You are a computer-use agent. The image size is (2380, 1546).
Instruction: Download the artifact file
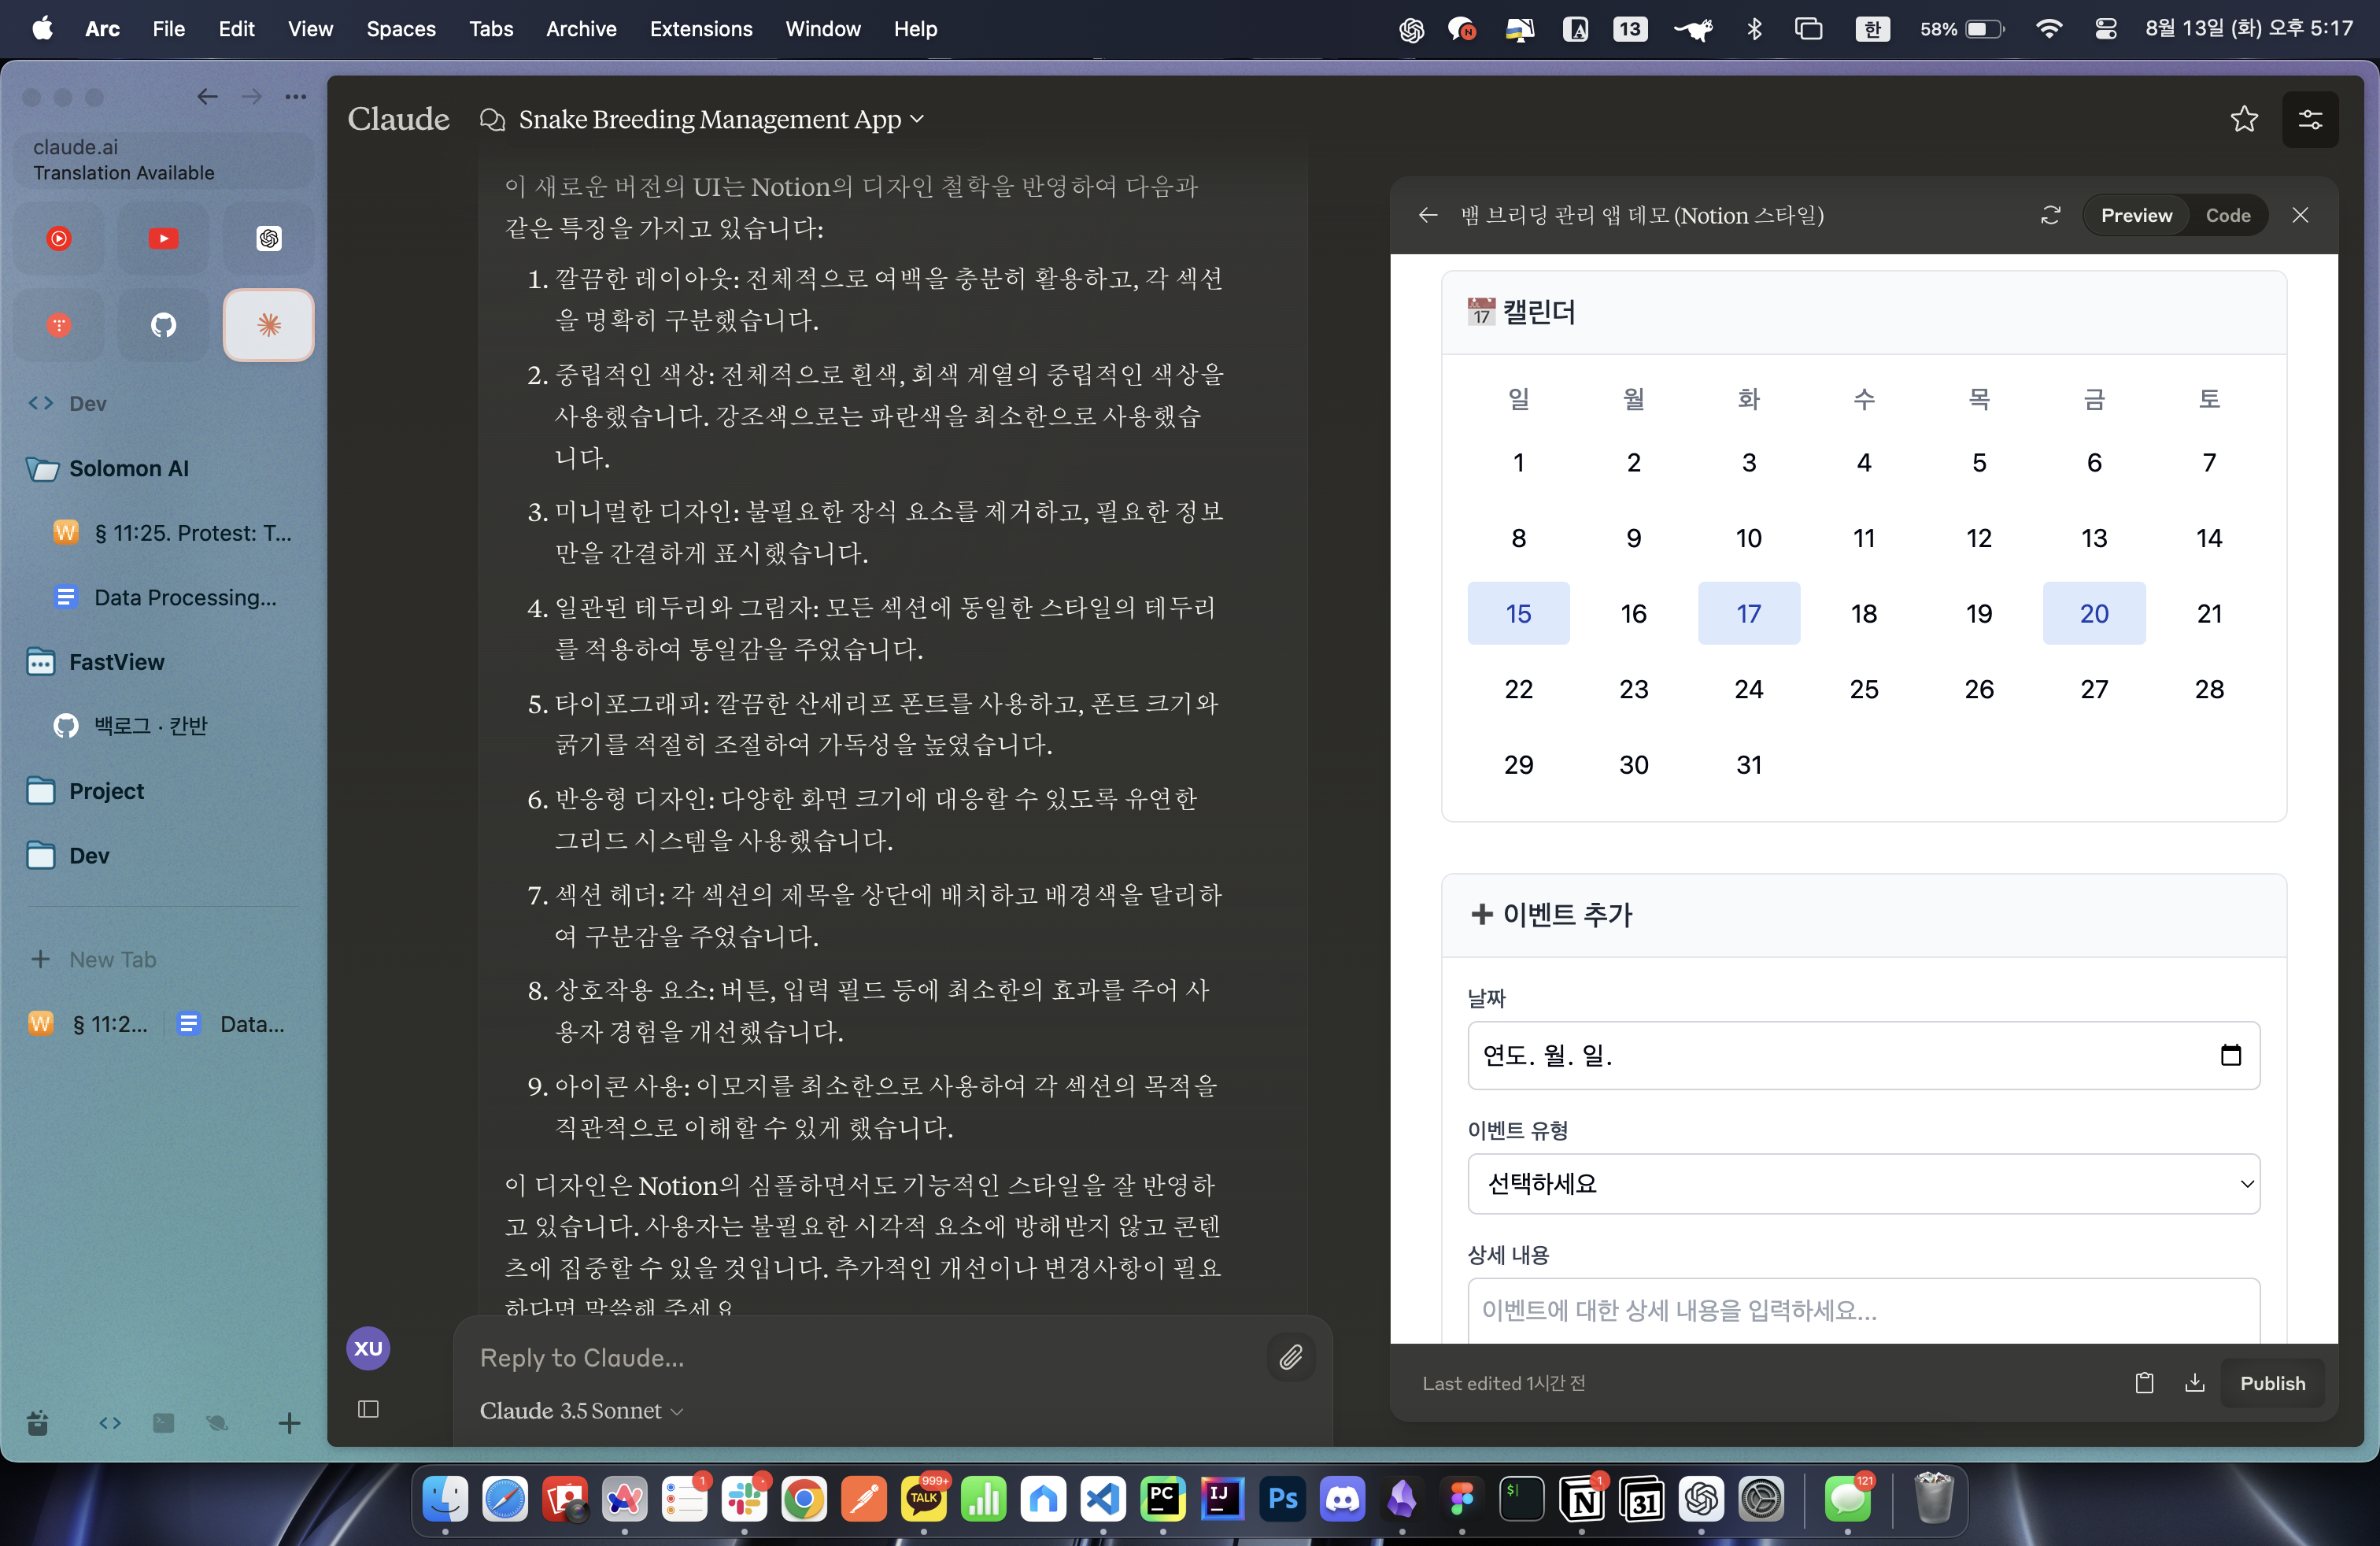click(x=2194, y=1383)
